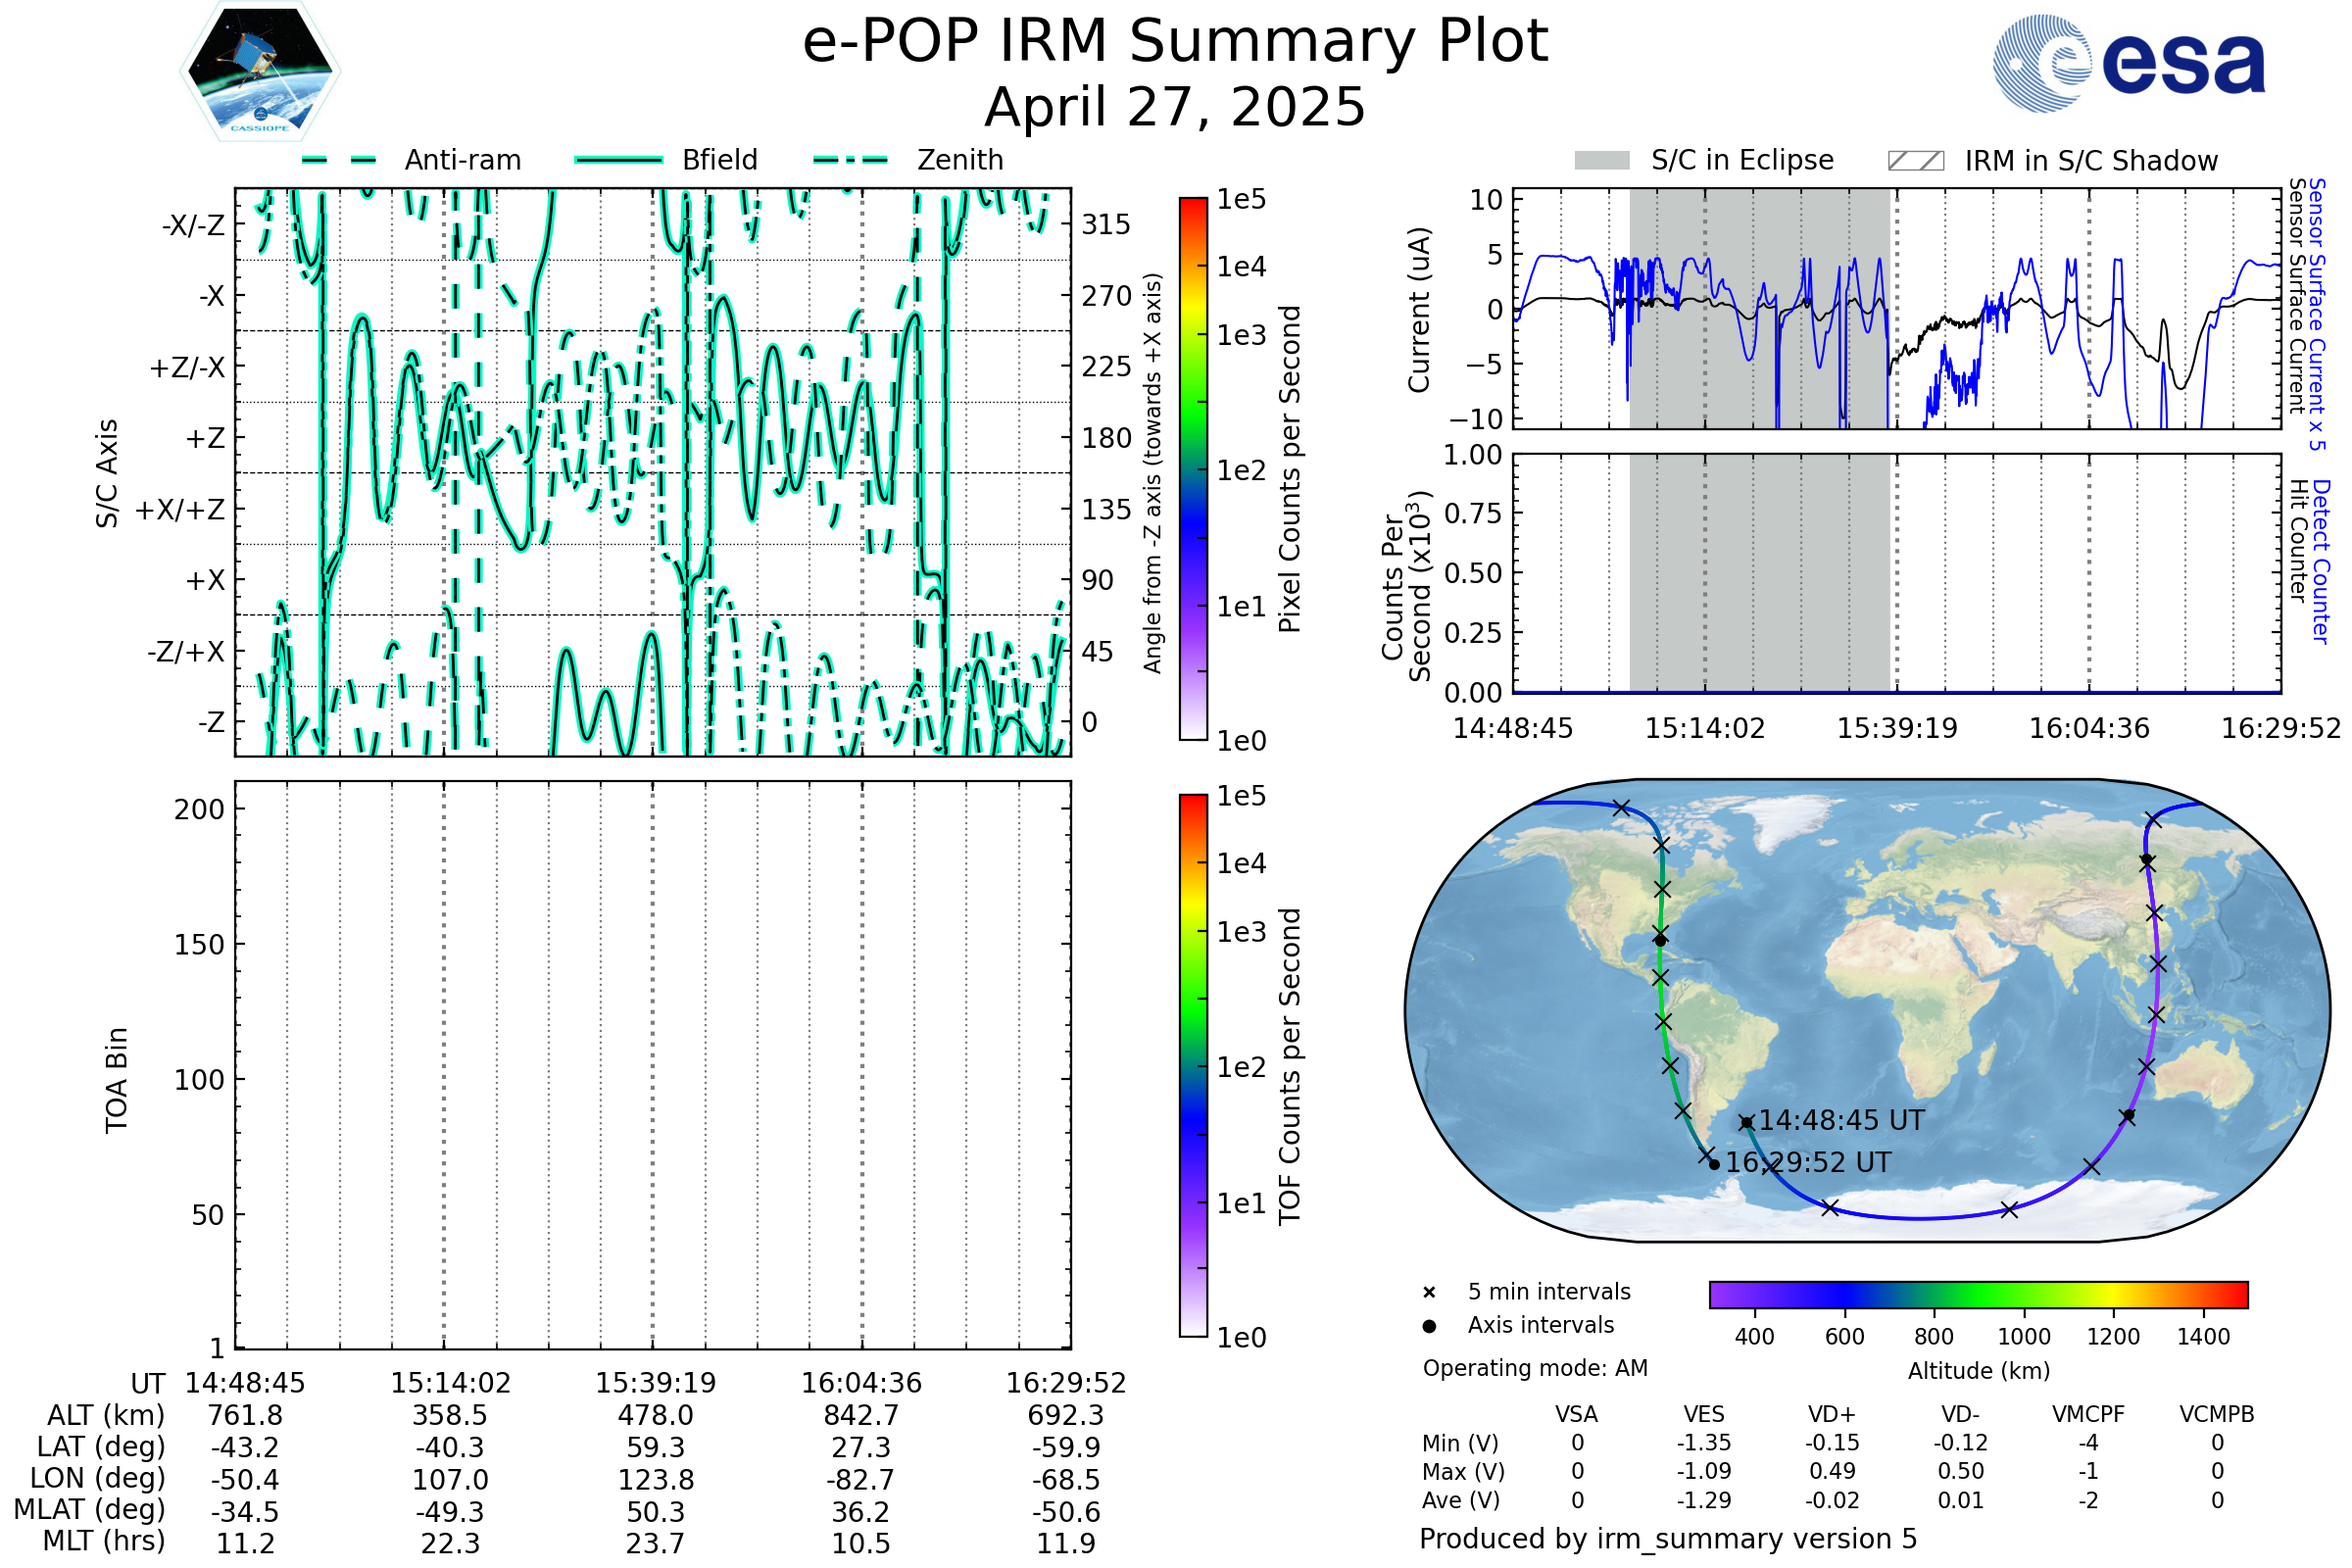The height and width of the screenshot is (1568, 2352).
Task: Click the VMCPF column header
Action: coord(2088,1414)
